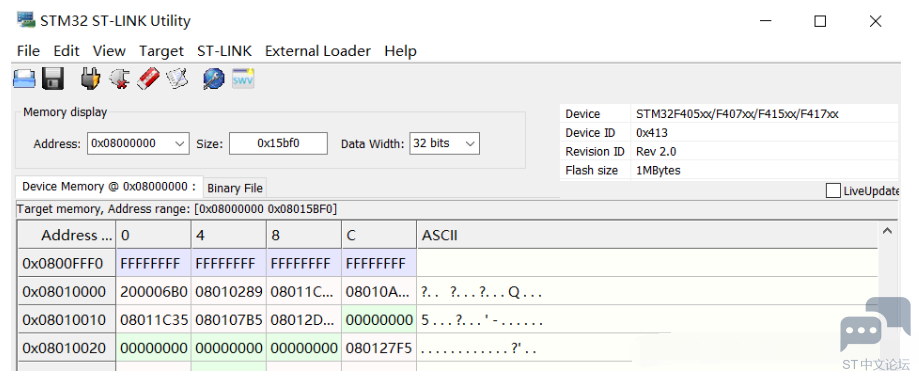Click the cell containing 08010289

(x=229, y=291)
